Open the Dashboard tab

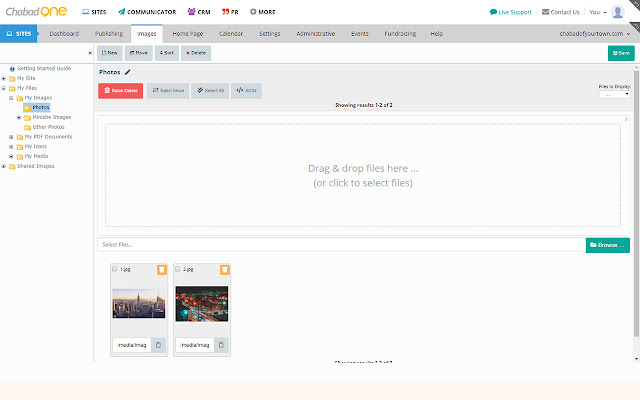pos(64,34)
